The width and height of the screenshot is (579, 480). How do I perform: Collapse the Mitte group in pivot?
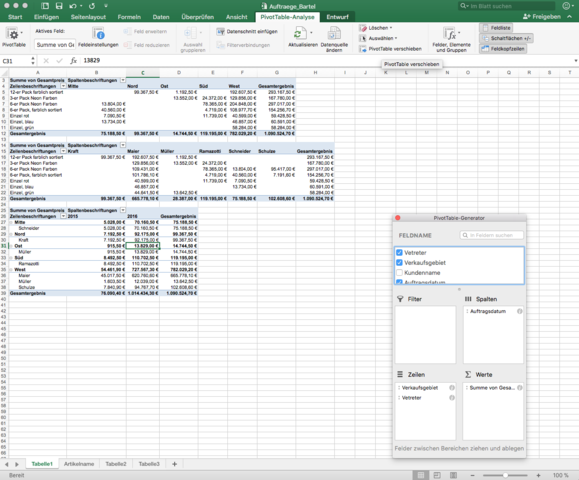tap(11, 222)
